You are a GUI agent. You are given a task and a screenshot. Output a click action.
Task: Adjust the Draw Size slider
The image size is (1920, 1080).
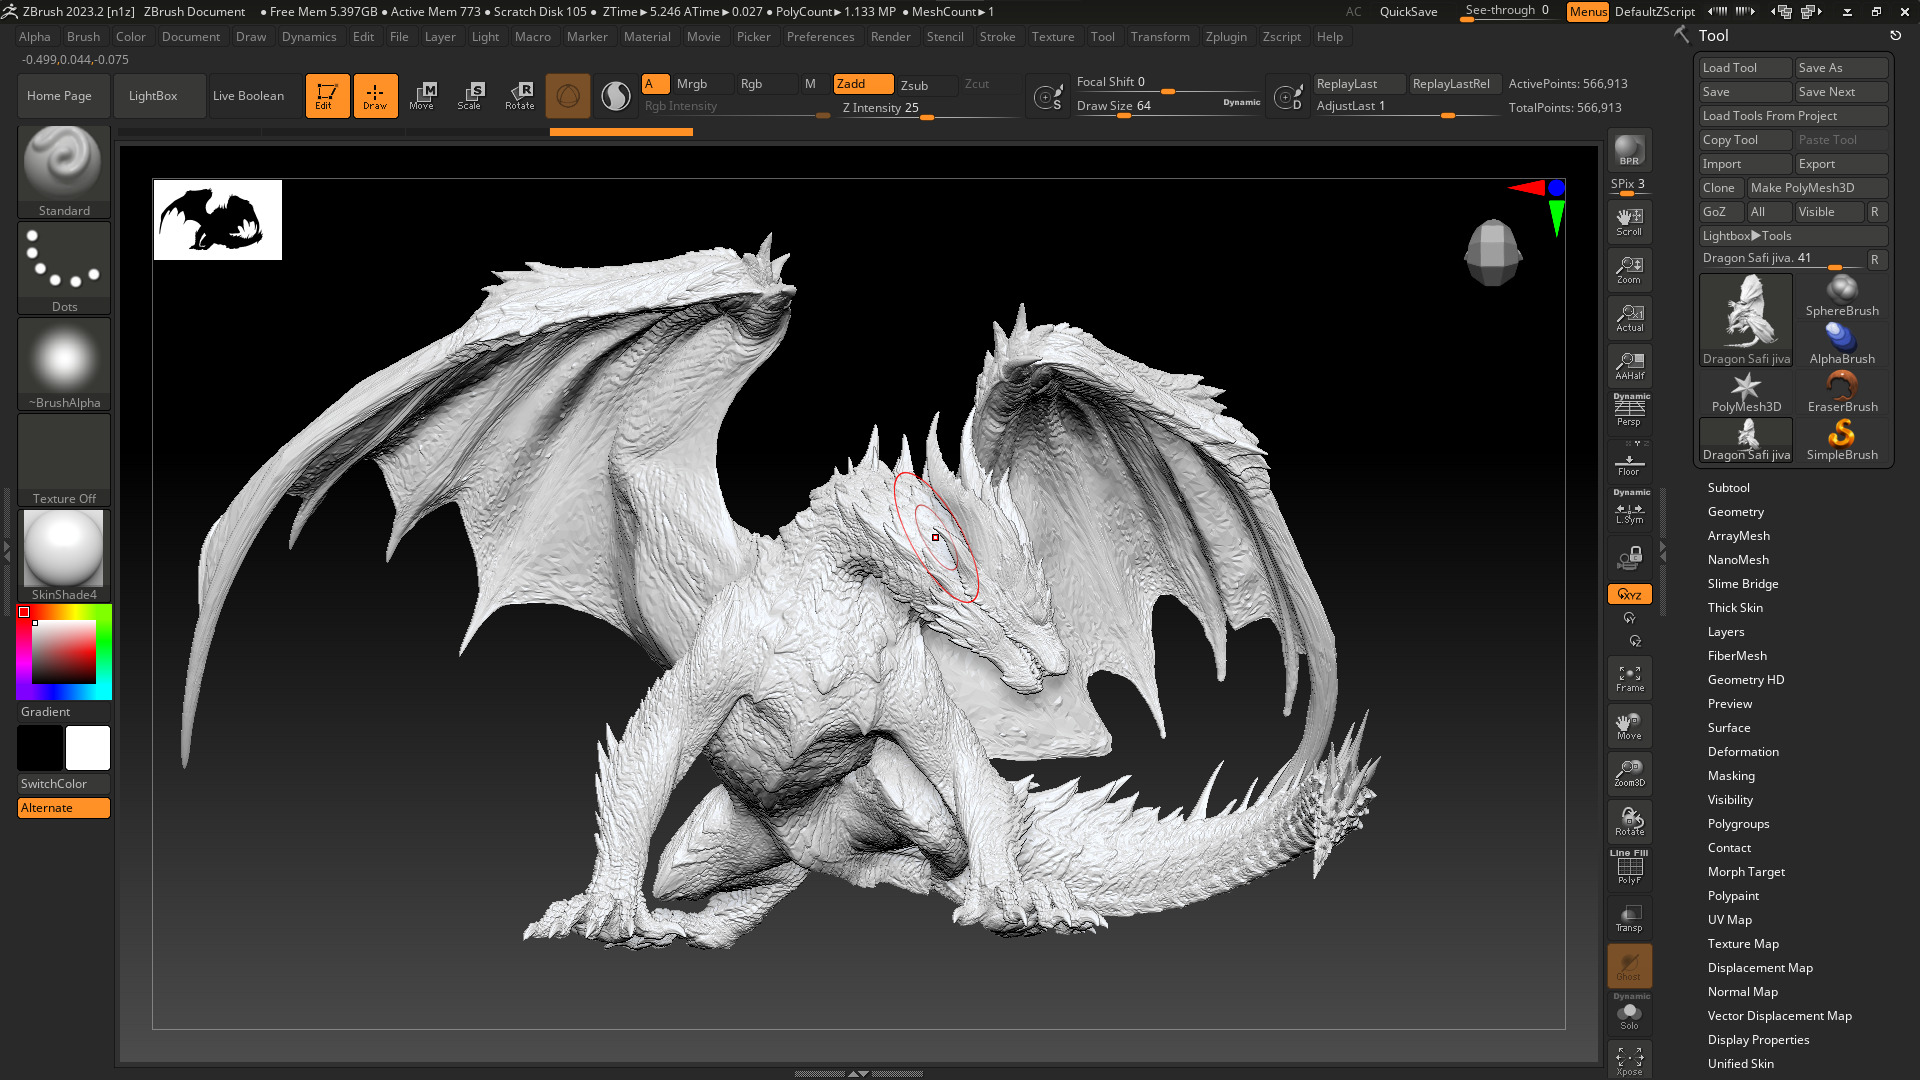pos(1168,107)
